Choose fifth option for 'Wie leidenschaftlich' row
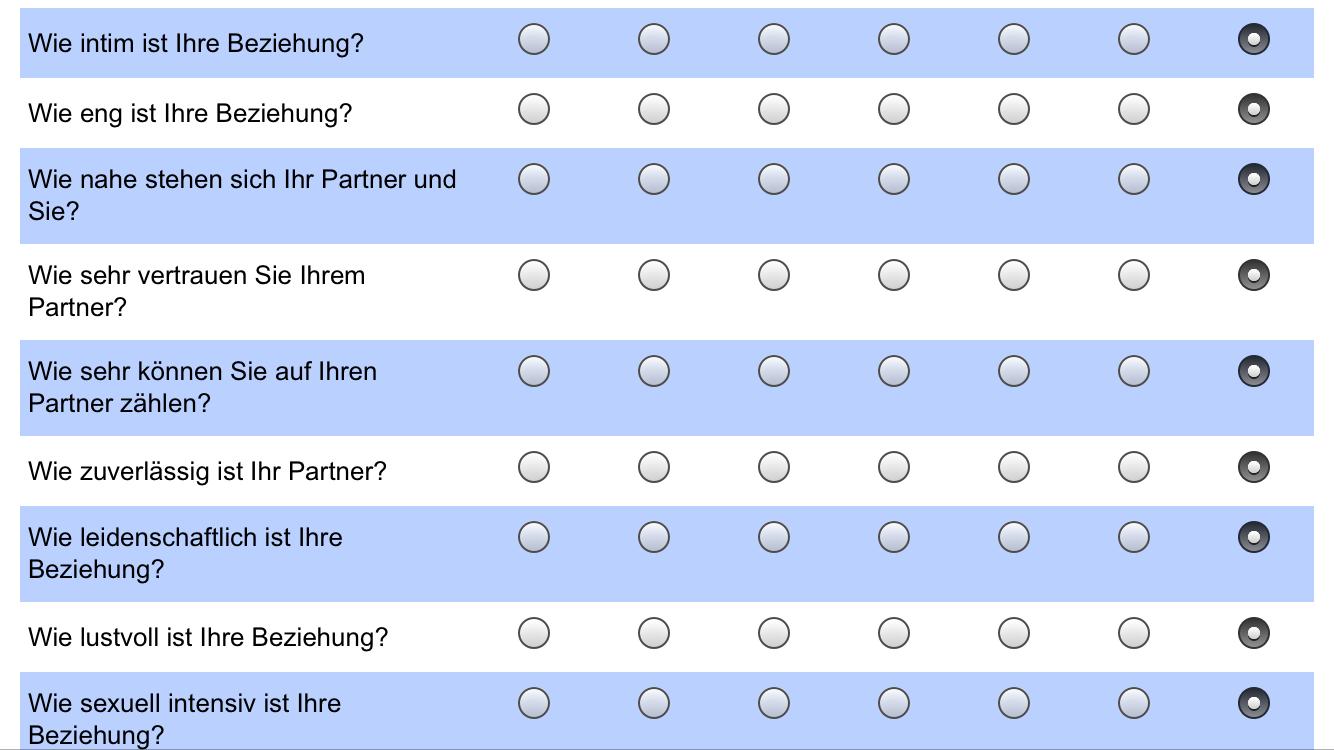 point(1014,537)
